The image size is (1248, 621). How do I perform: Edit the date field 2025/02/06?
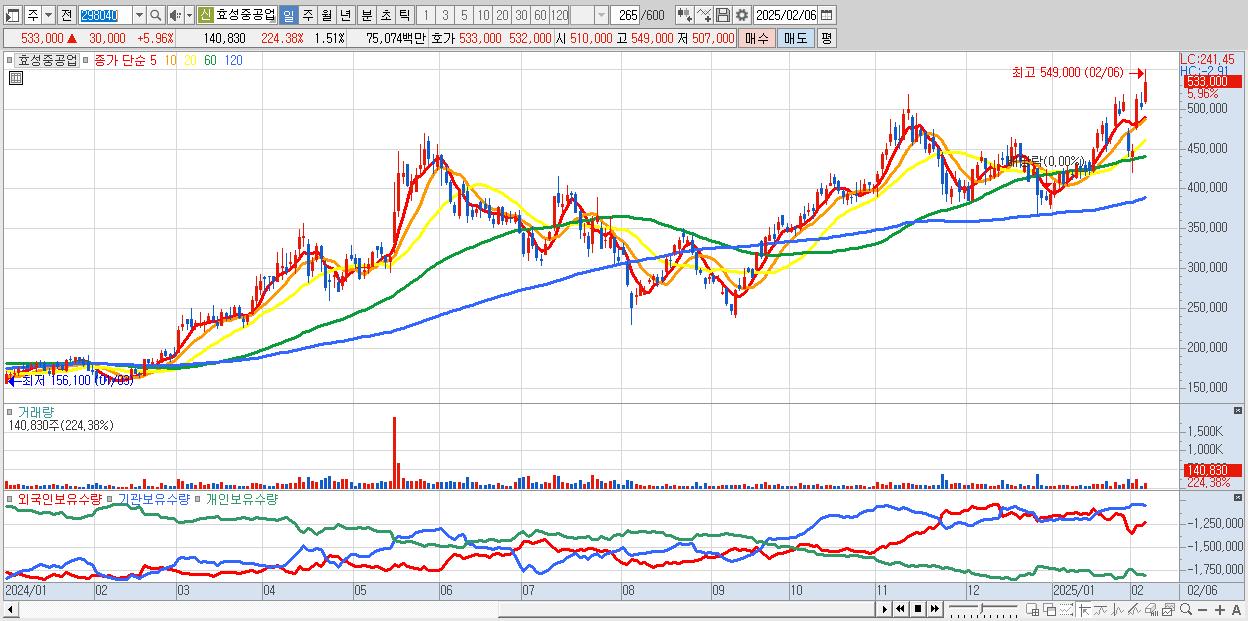[x=786, y=15]
